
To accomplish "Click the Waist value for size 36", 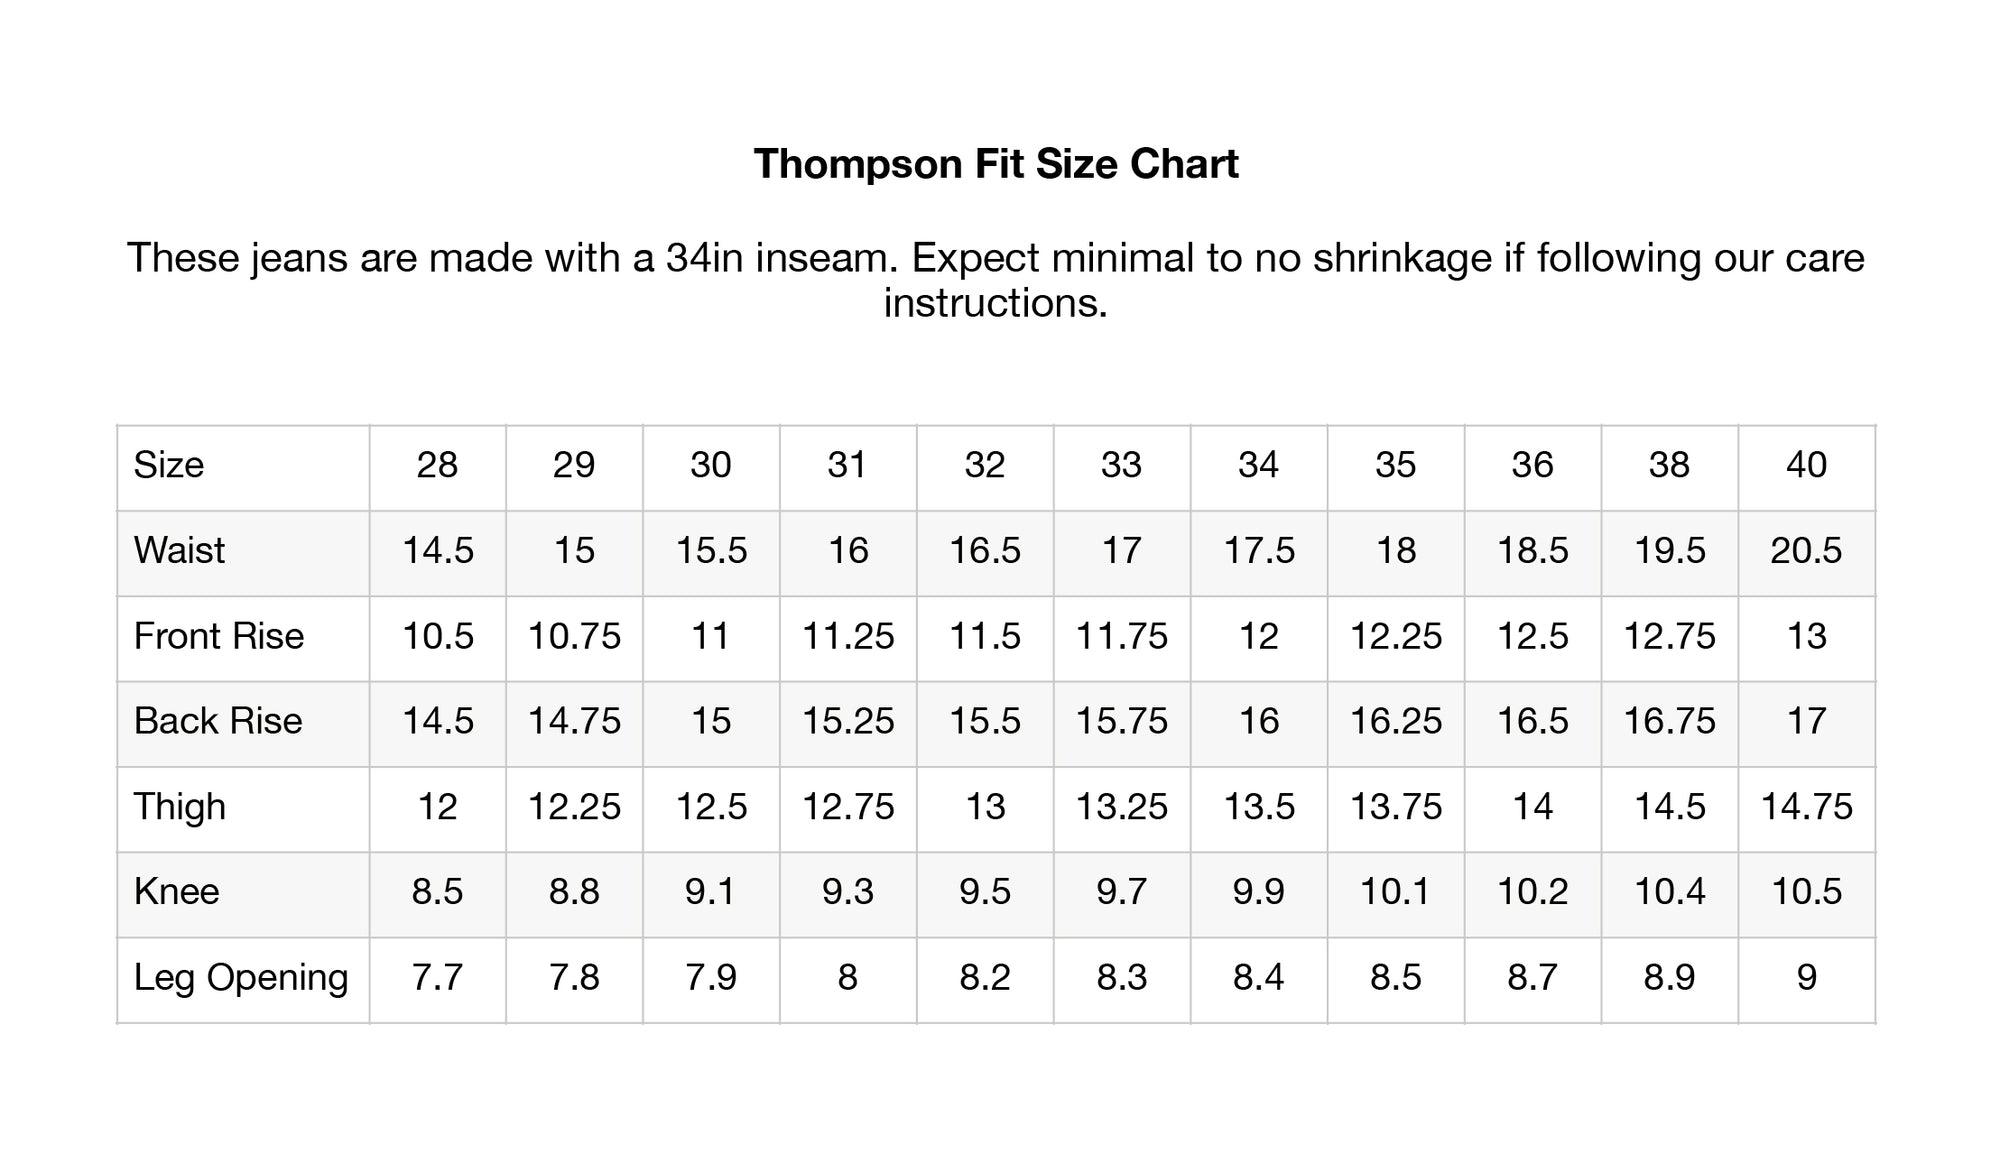I will tap(1532, 550).
